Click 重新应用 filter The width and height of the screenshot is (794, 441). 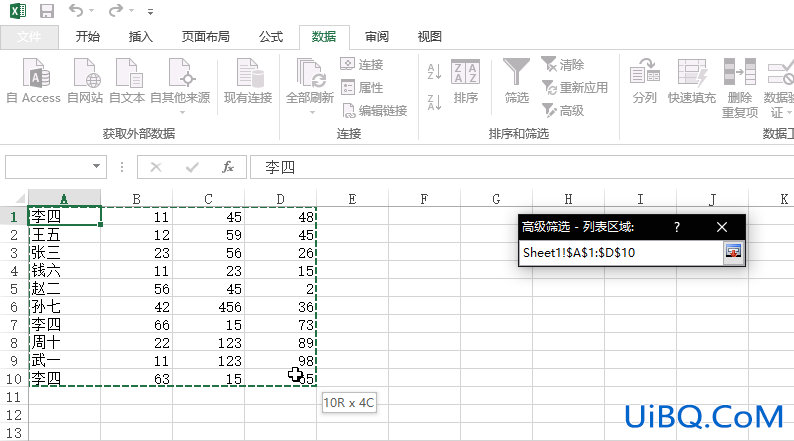(575, 88)
